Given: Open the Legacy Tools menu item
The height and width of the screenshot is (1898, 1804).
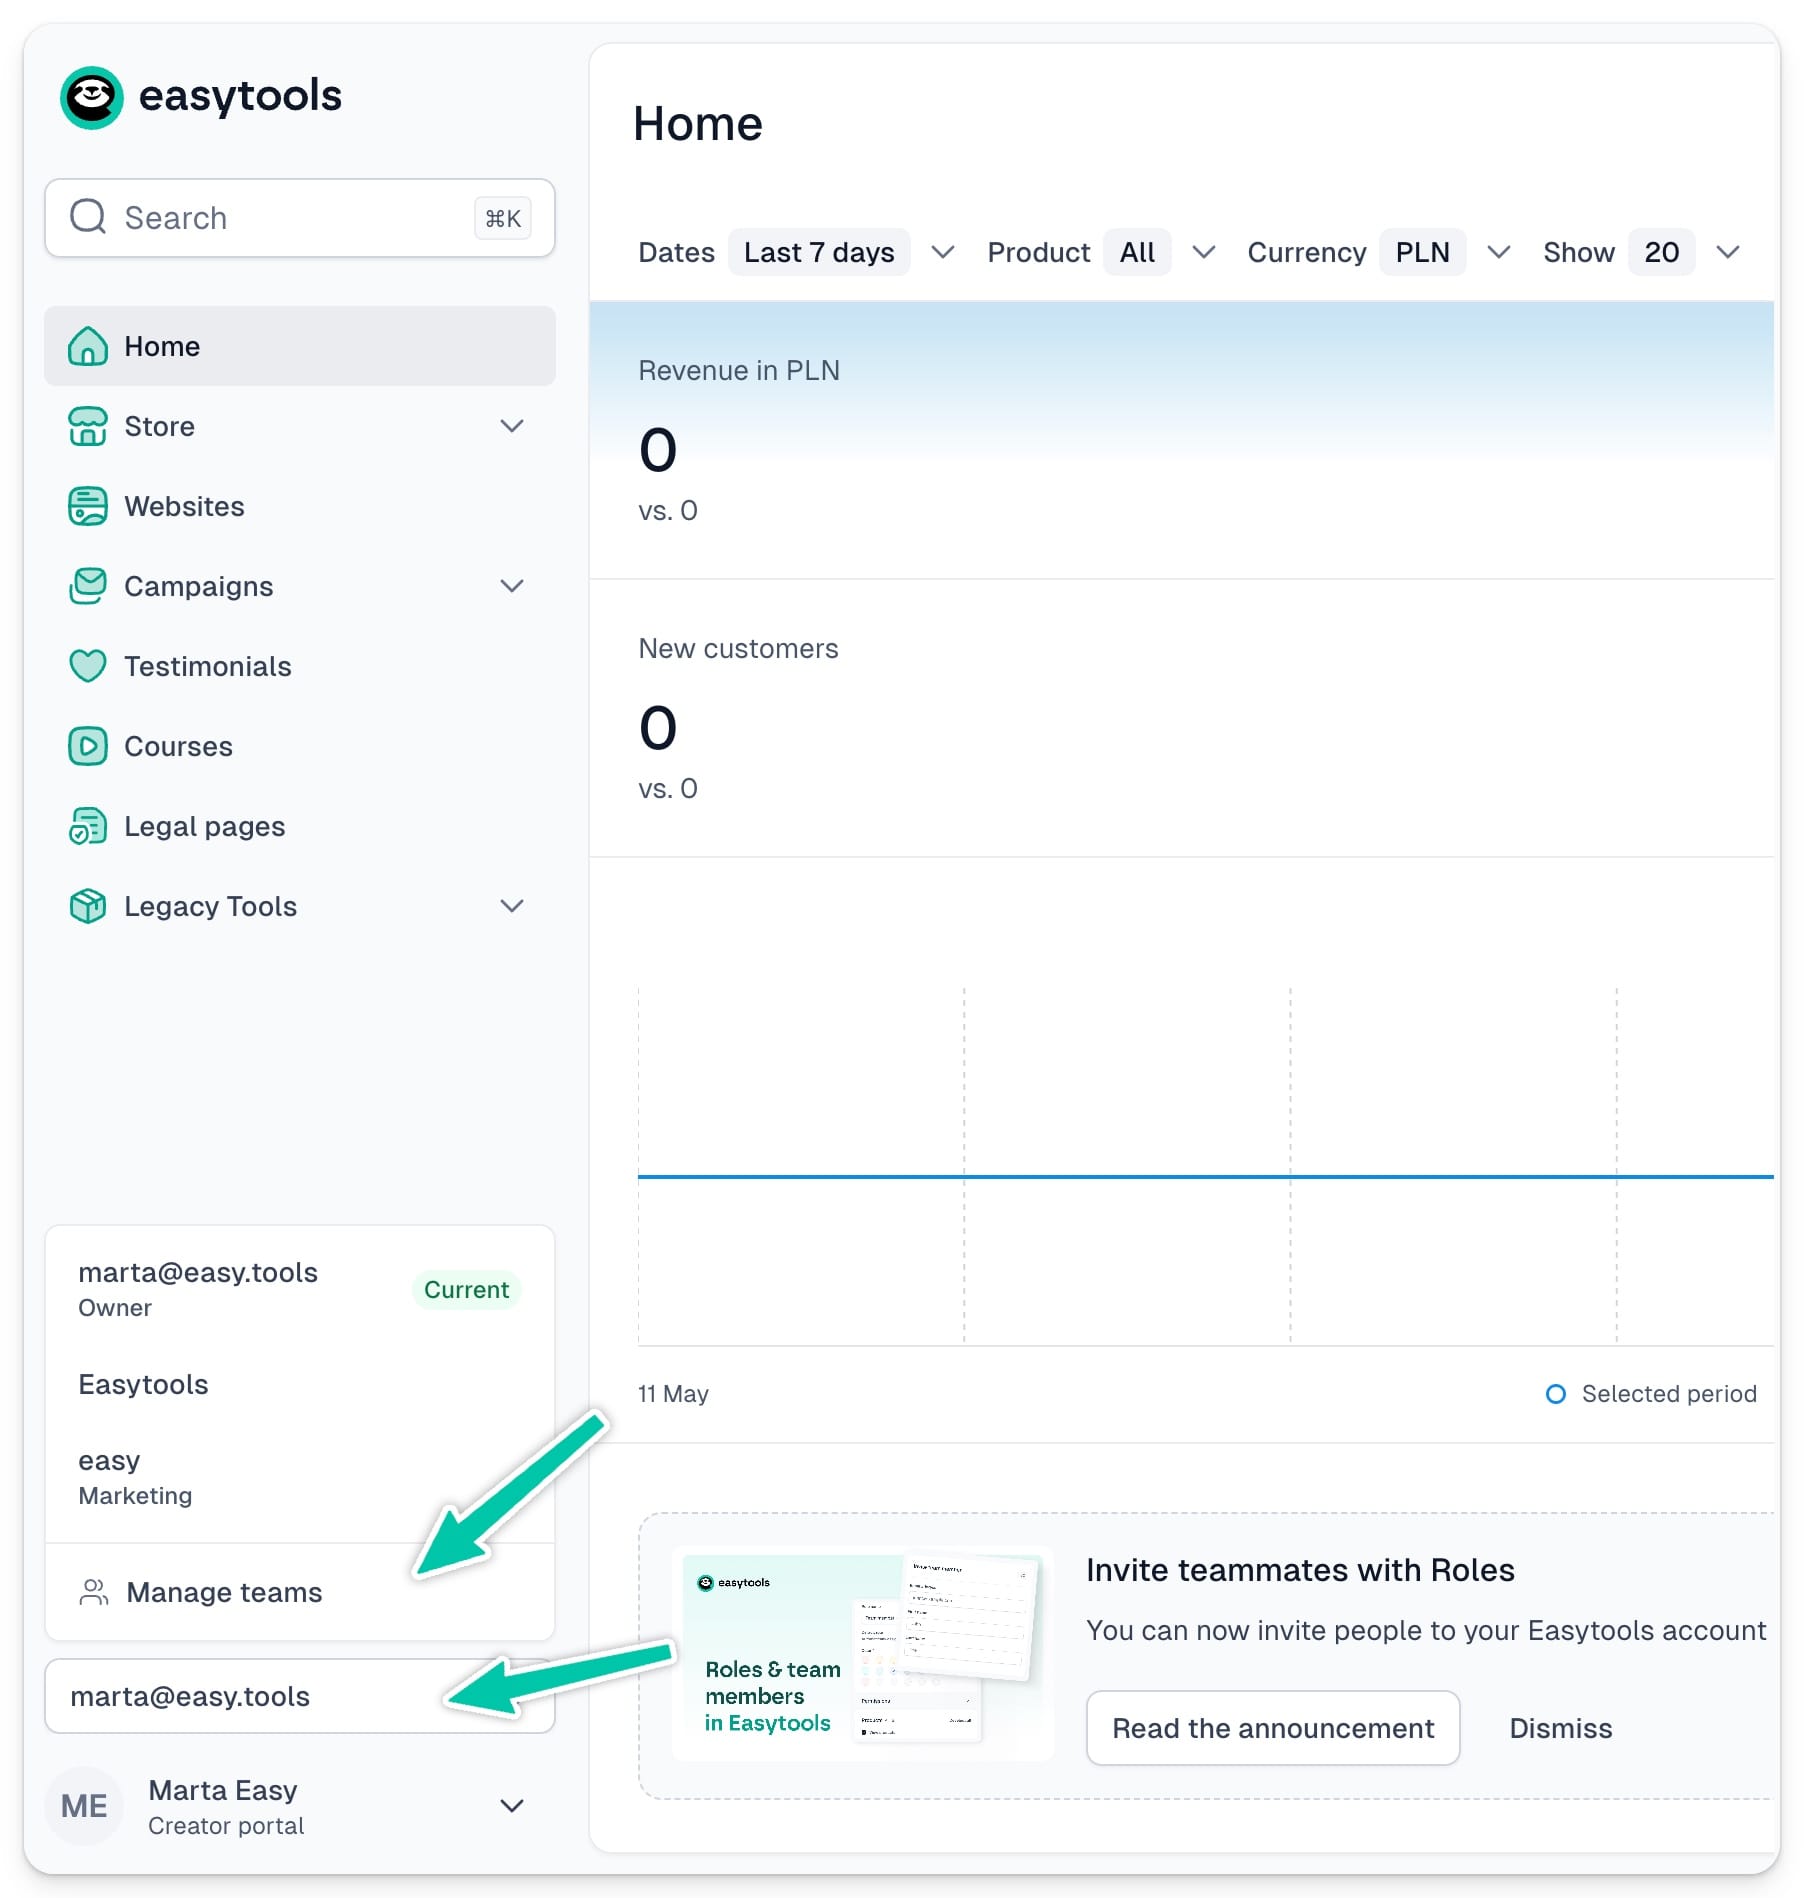Looking at the screenshot, I should (x=300, y=906).
